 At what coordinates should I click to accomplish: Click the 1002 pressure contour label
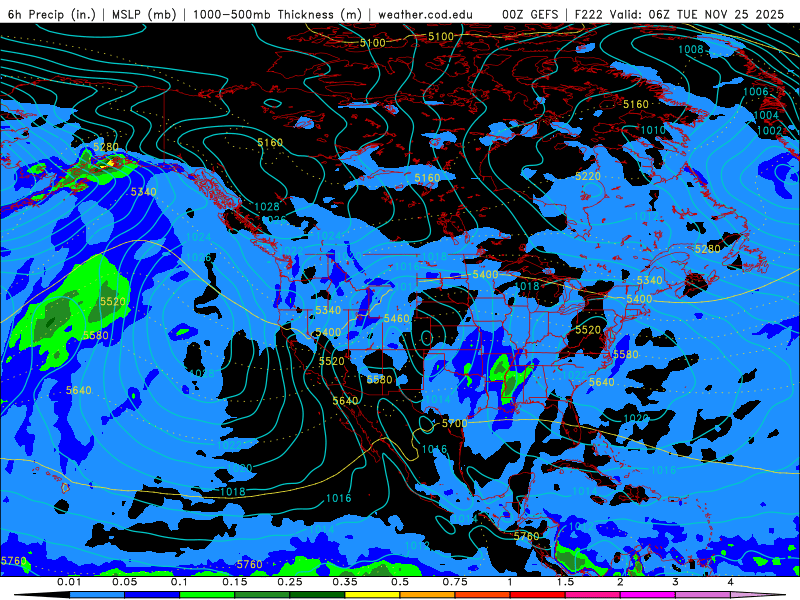tap(769, 130)
